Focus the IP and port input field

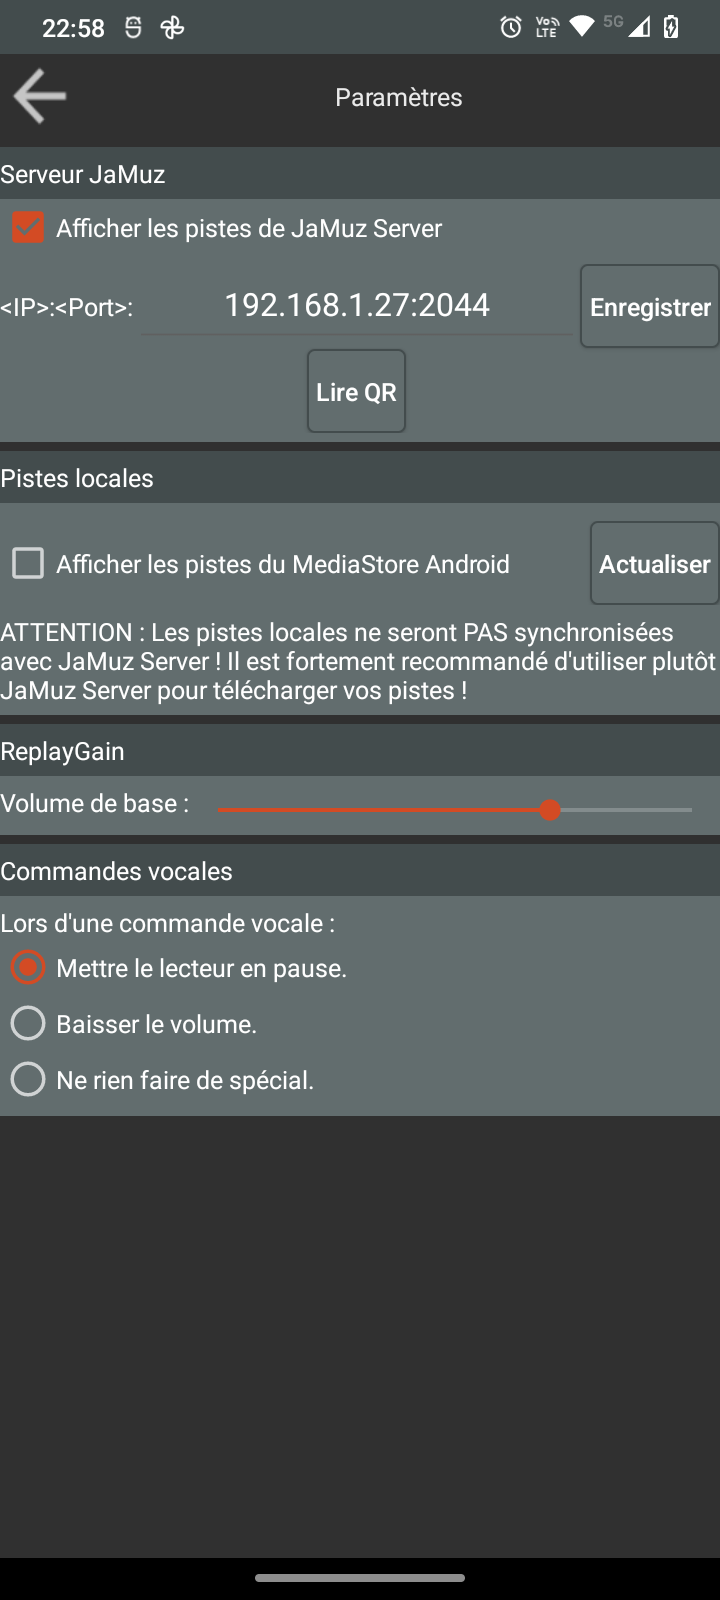357,306
